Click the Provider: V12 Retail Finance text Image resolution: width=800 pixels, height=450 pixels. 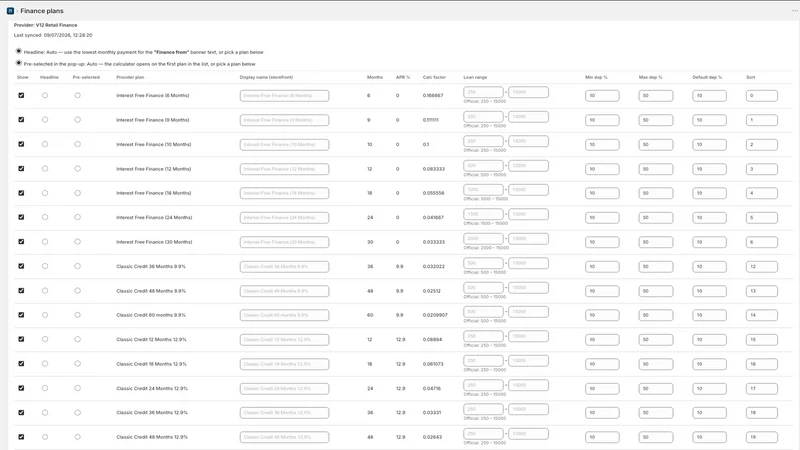45,25
